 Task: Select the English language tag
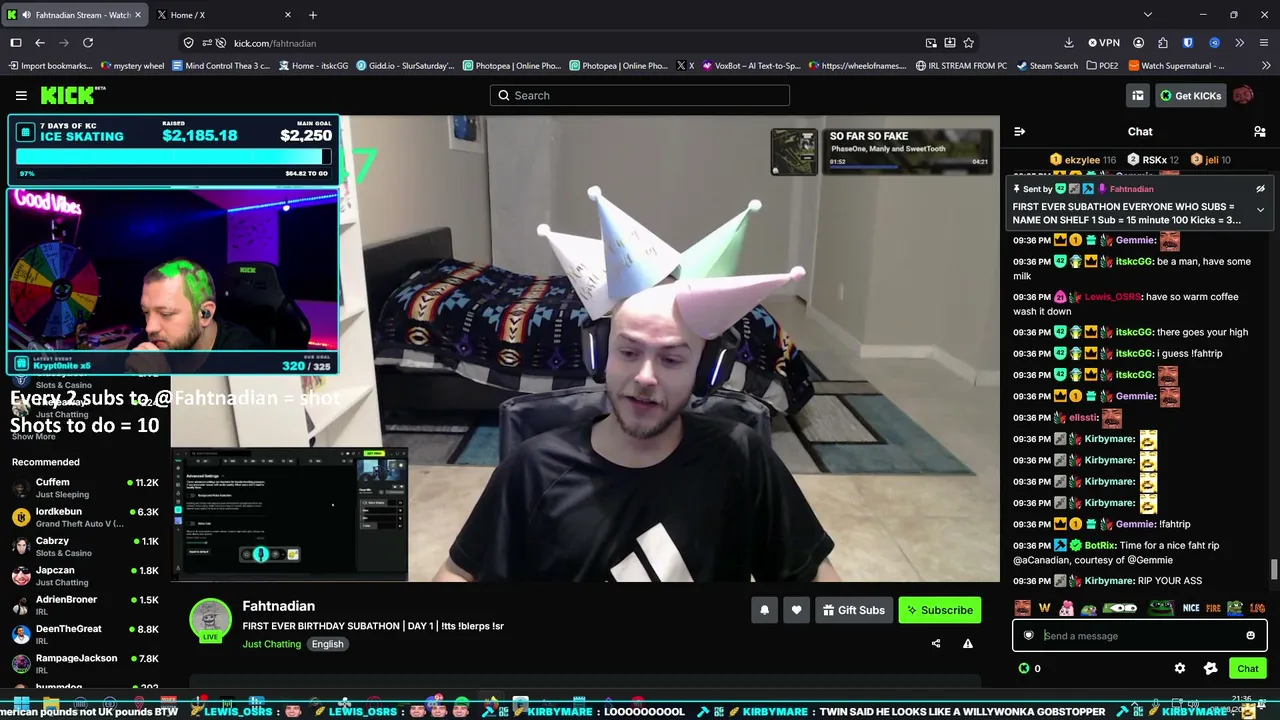[327, 644]
